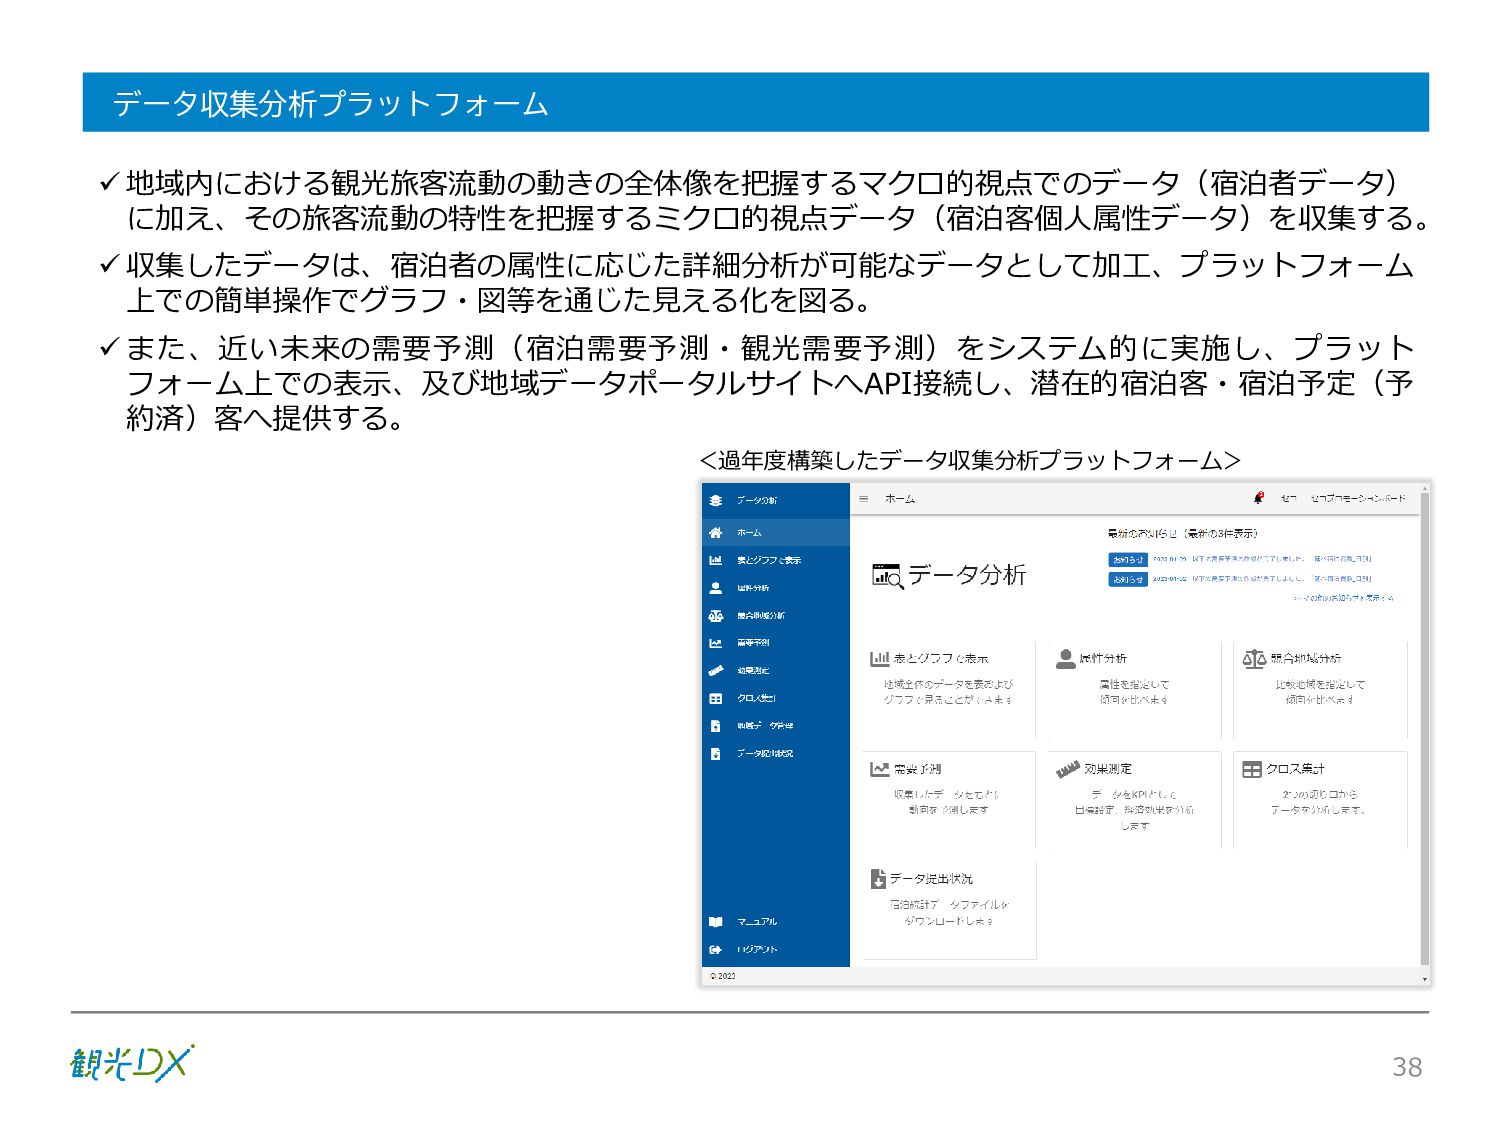Viewport: 1500px width, 1125px height.
Task: Click the first blue お知らせ badge
Action: 1128,560
